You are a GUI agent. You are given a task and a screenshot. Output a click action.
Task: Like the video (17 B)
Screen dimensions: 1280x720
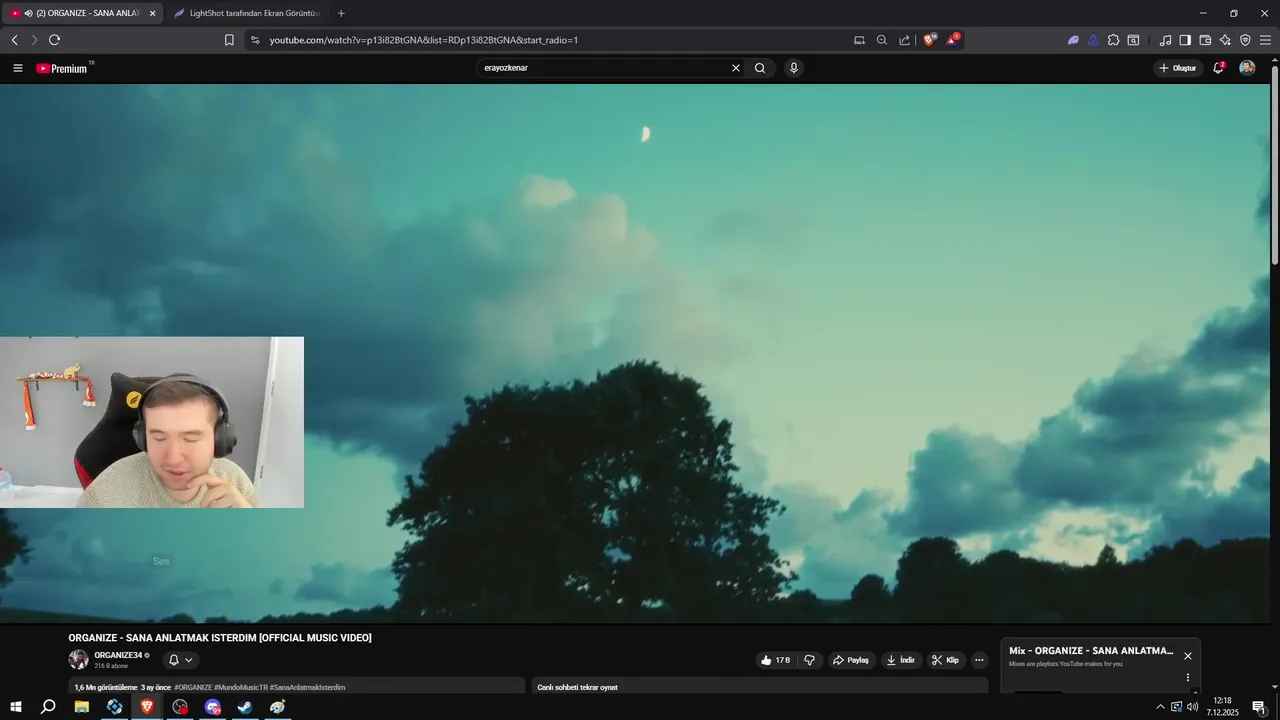pyautogui.click(x=776, y=660)
